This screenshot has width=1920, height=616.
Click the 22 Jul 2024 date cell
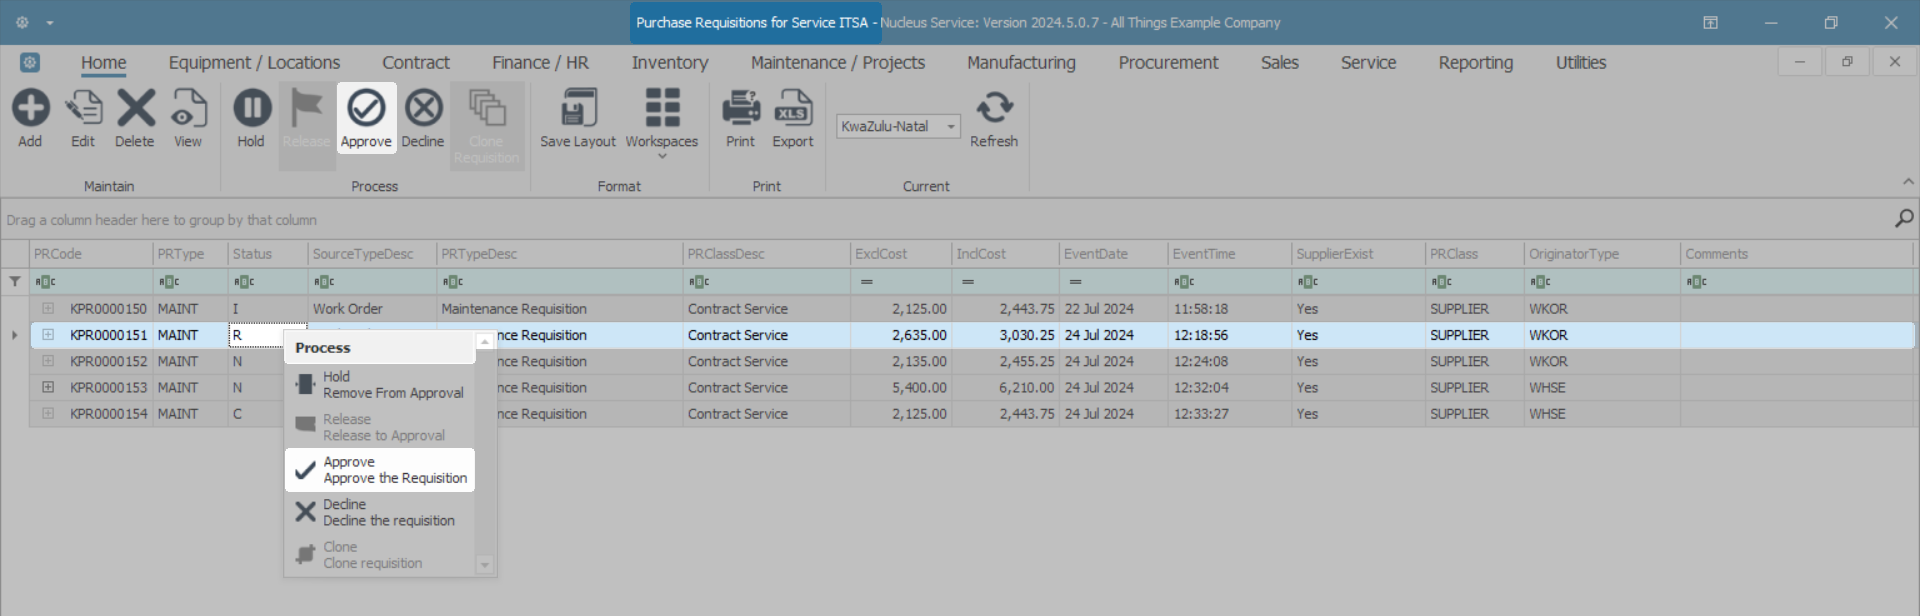1114,309
